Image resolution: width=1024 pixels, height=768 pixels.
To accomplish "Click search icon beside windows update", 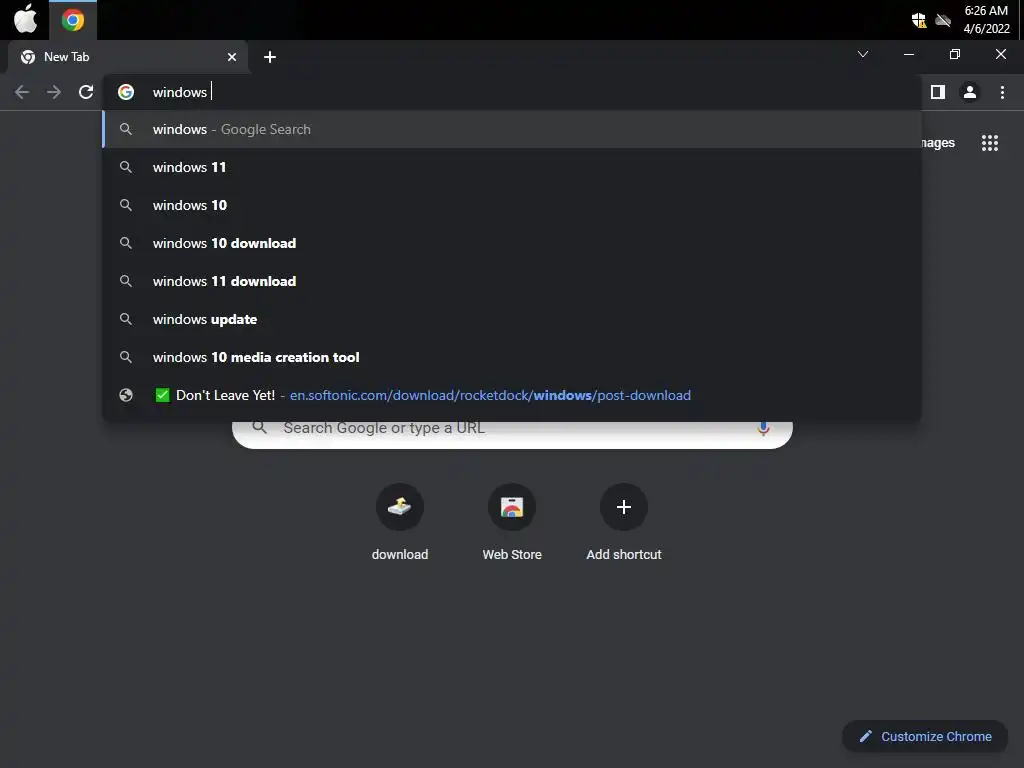I will coord(126,319).
